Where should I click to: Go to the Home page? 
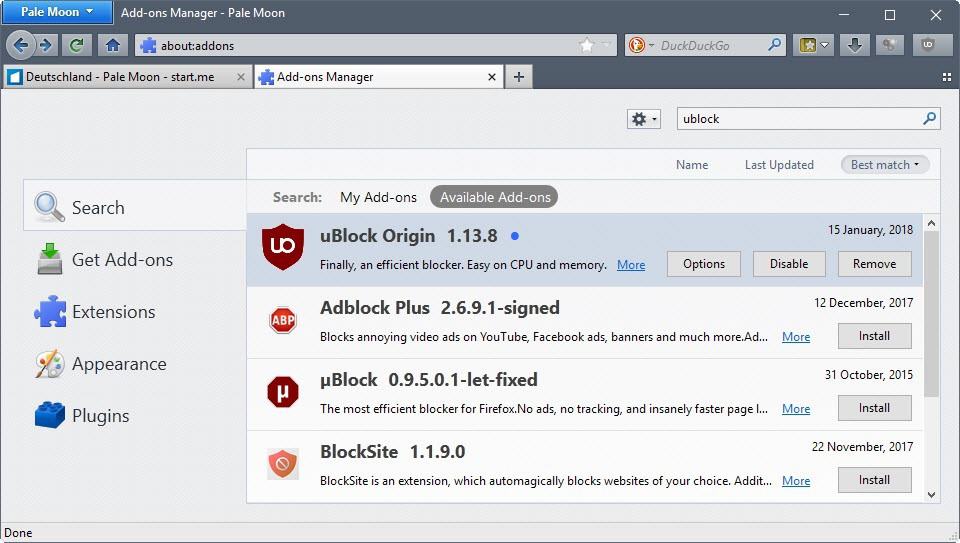click(x=112, y=45)
